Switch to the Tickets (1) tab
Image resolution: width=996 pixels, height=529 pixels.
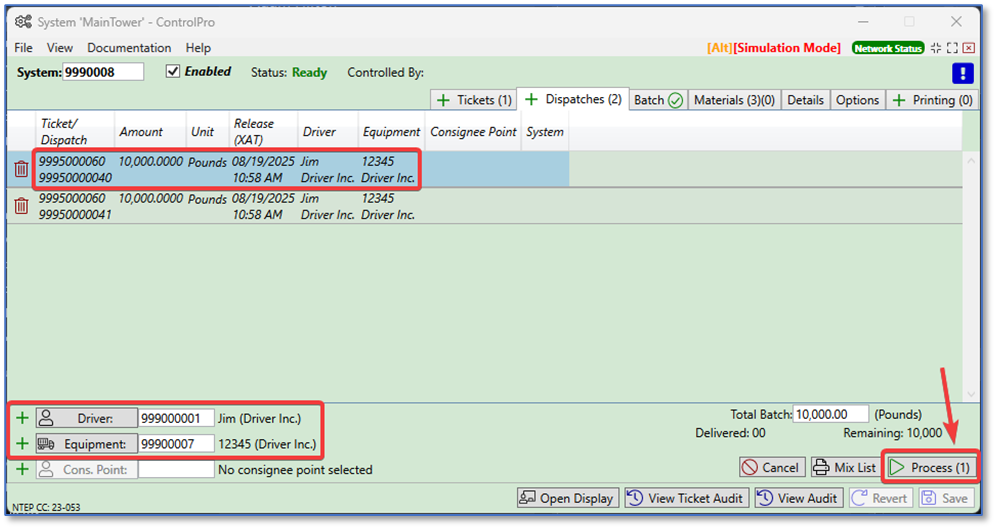coord(475,100)
